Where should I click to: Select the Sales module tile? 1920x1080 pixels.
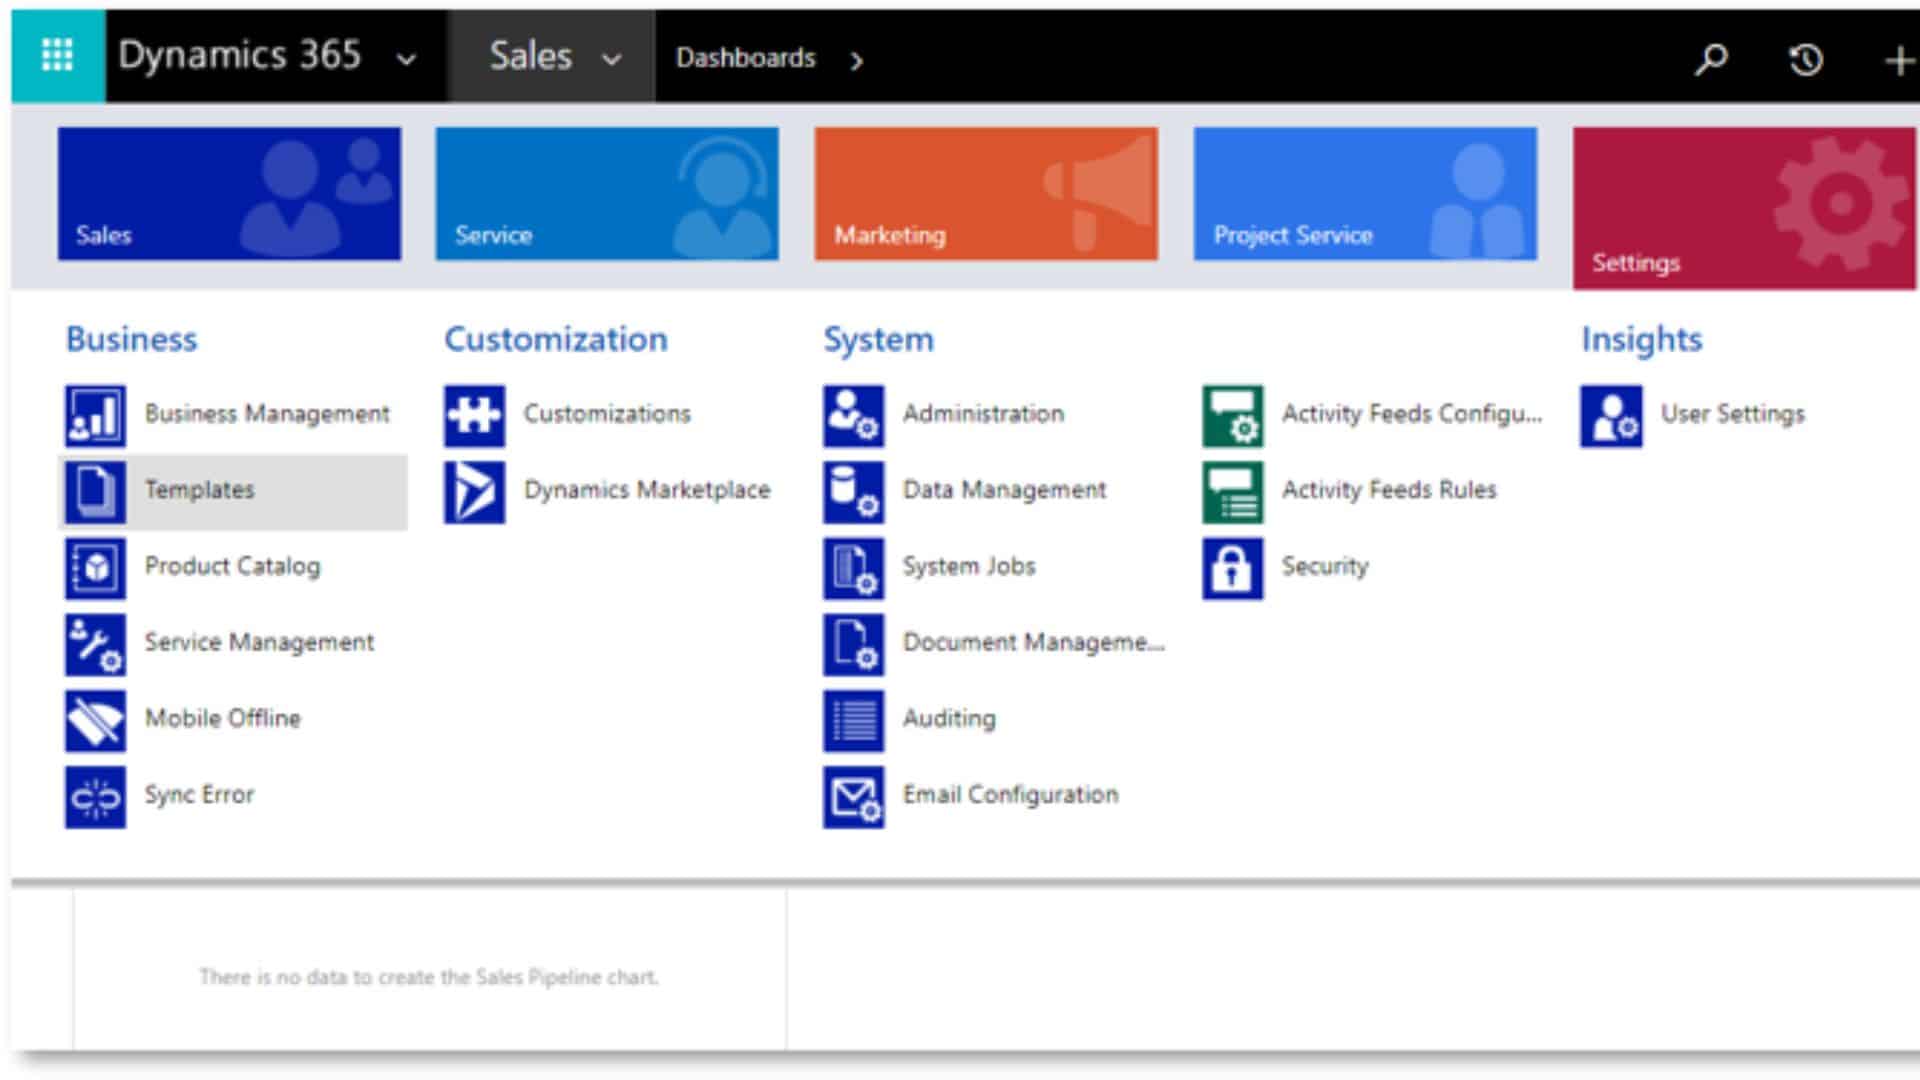[229, 193]
